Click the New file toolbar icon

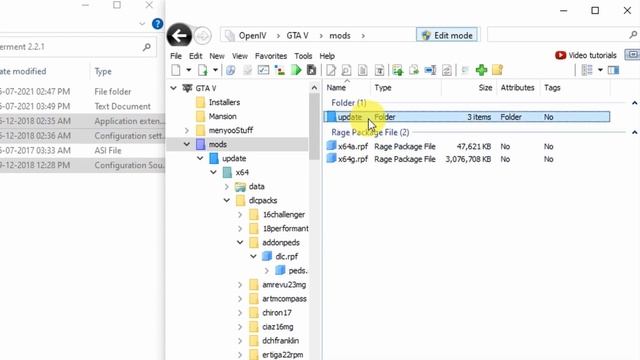point(176,70)
